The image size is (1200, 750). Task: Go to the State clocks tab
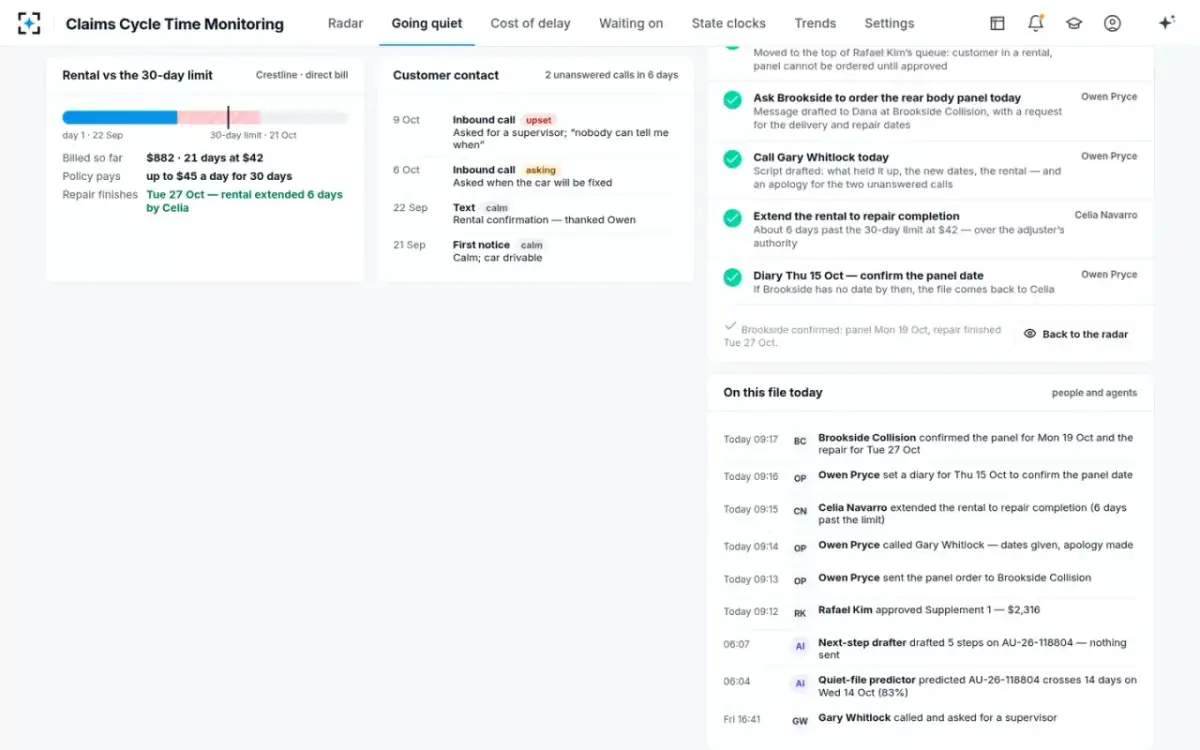[x=729, y=23]
